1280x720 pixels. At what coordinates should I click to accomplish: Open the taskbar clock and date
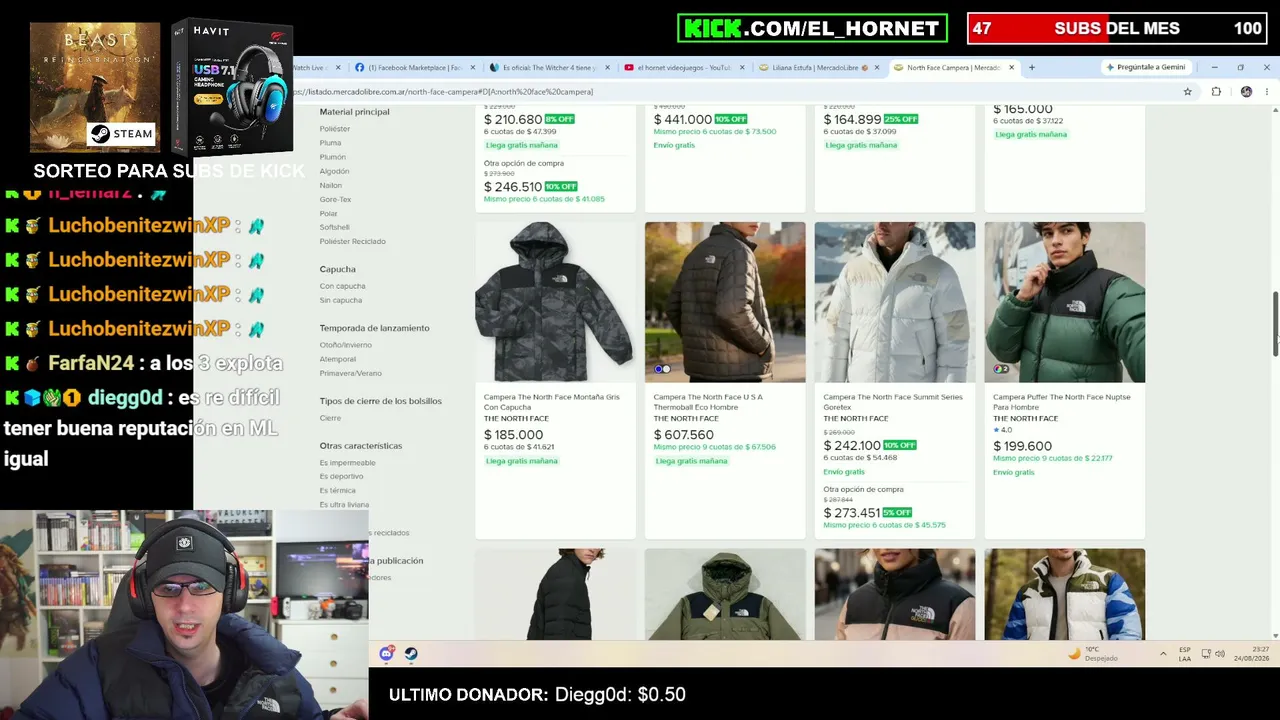pos(1250,654)
